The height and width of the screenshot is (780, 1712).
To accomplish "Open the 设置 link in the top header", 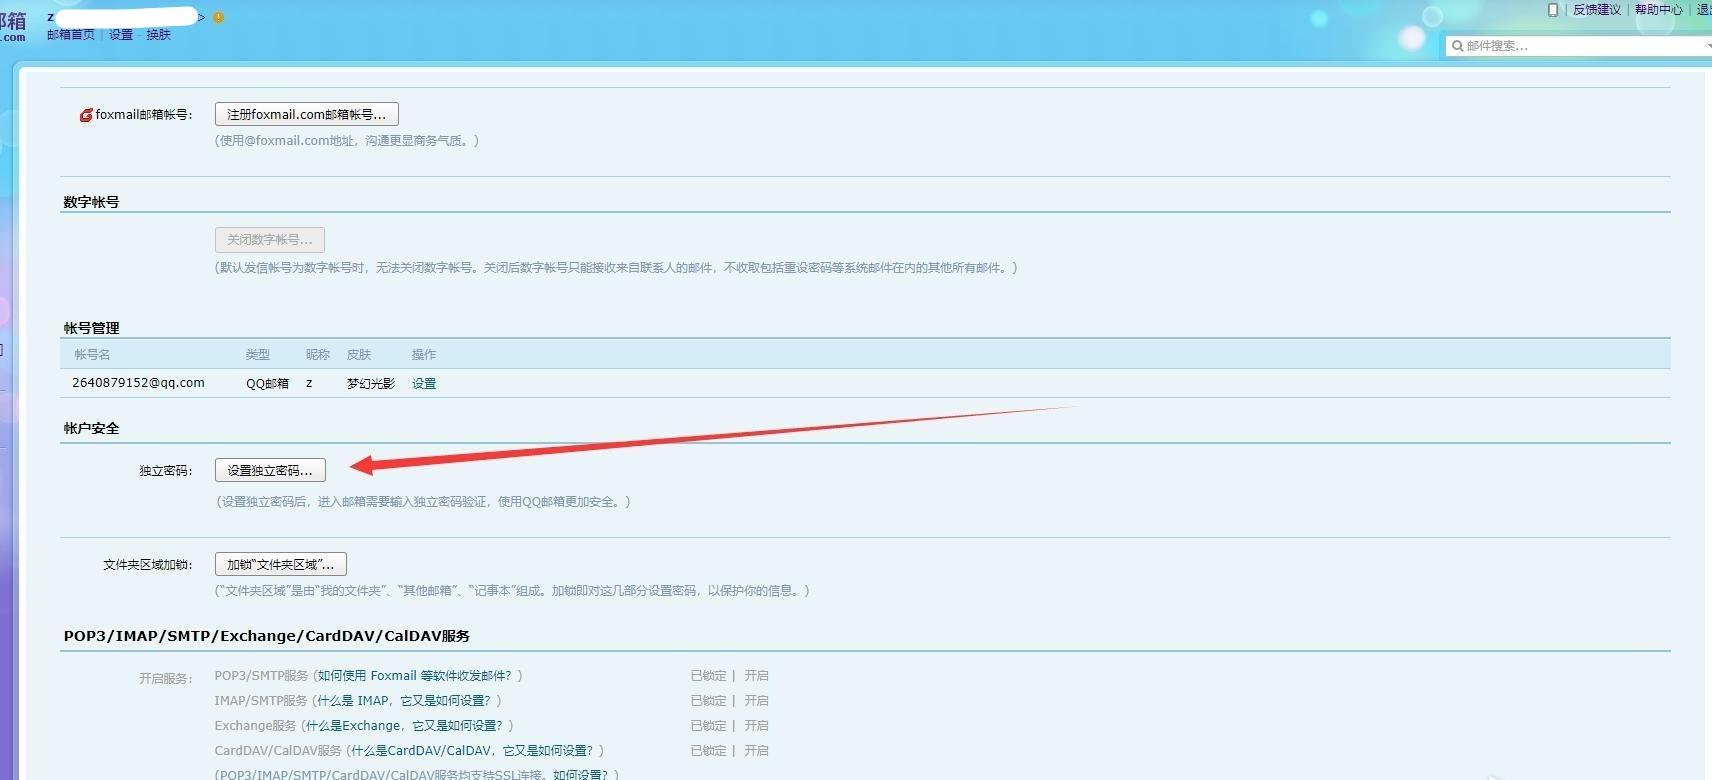I will (121, 34).
